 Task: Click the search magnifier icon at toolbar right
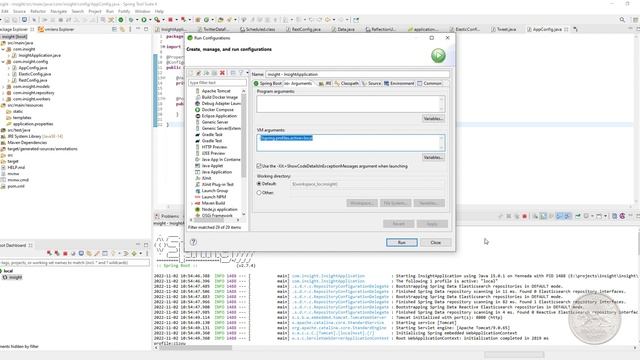coord(622,20)
